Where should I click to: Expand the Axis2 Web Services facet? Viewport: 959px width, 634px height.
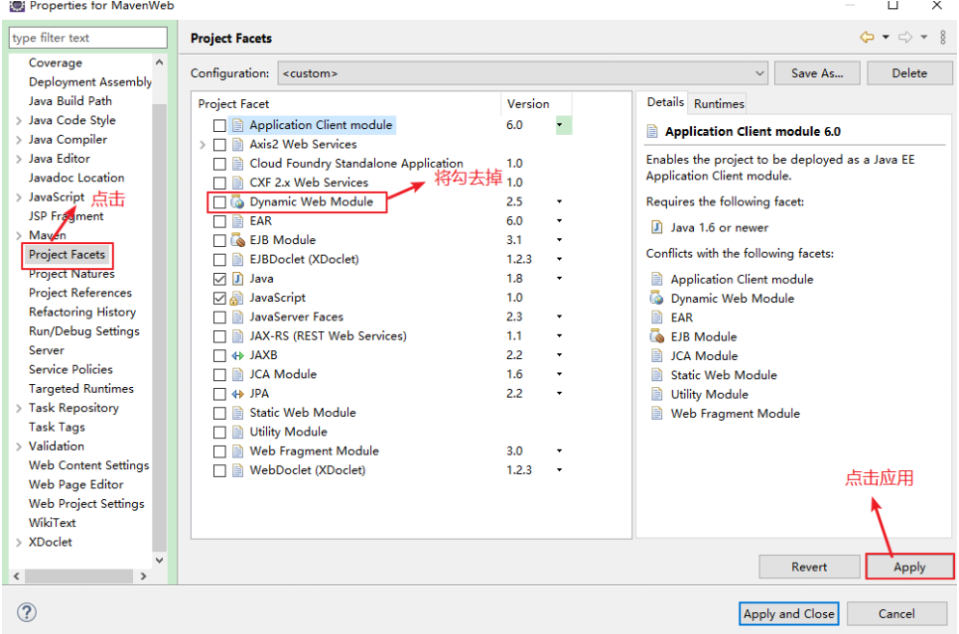[202, 145]
